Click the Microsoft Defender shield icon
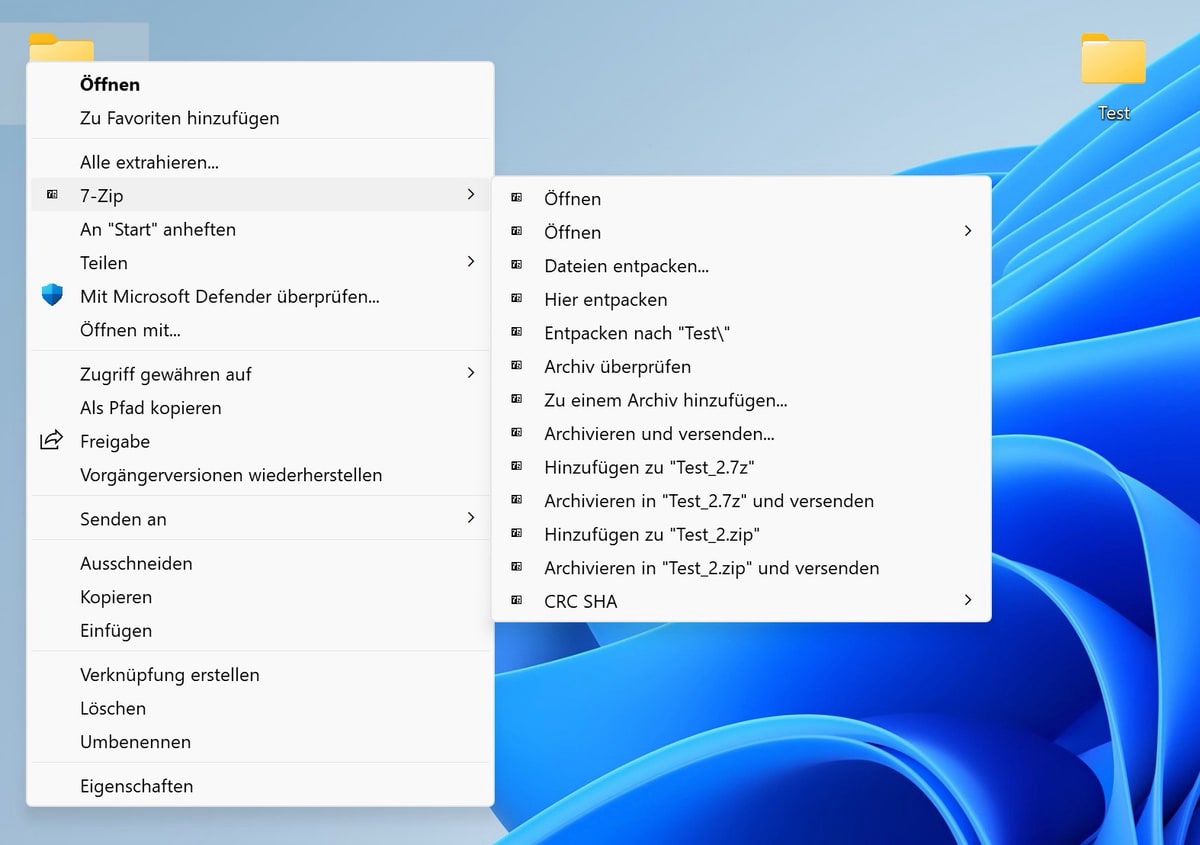The image size is (1200, 845). point(52,296)
